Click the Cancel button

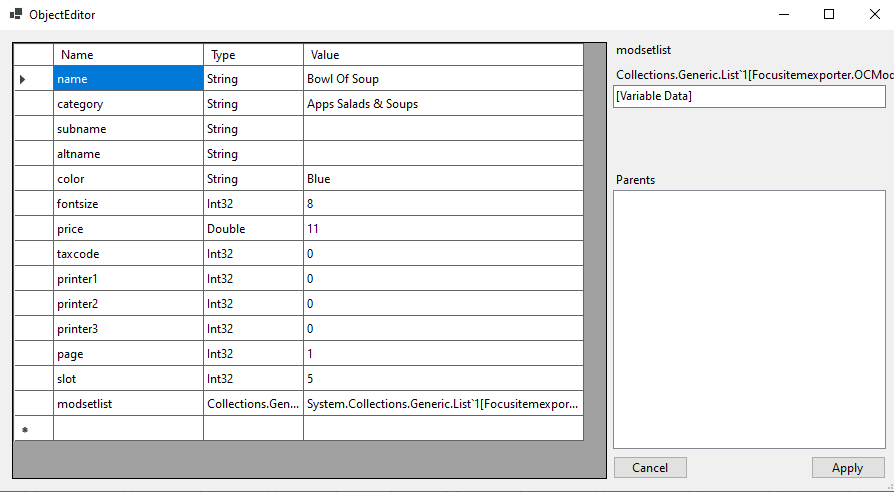click(650, 467)
